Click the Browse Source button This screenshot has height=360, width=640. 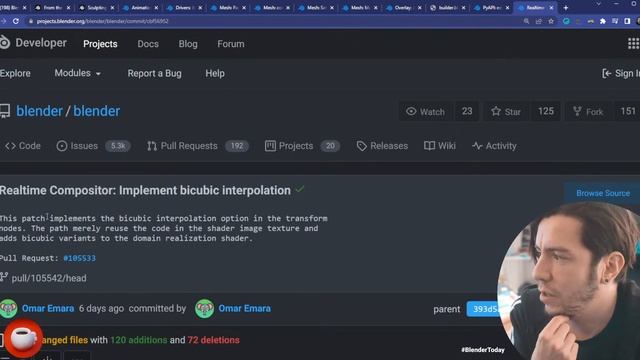[602, 193]
